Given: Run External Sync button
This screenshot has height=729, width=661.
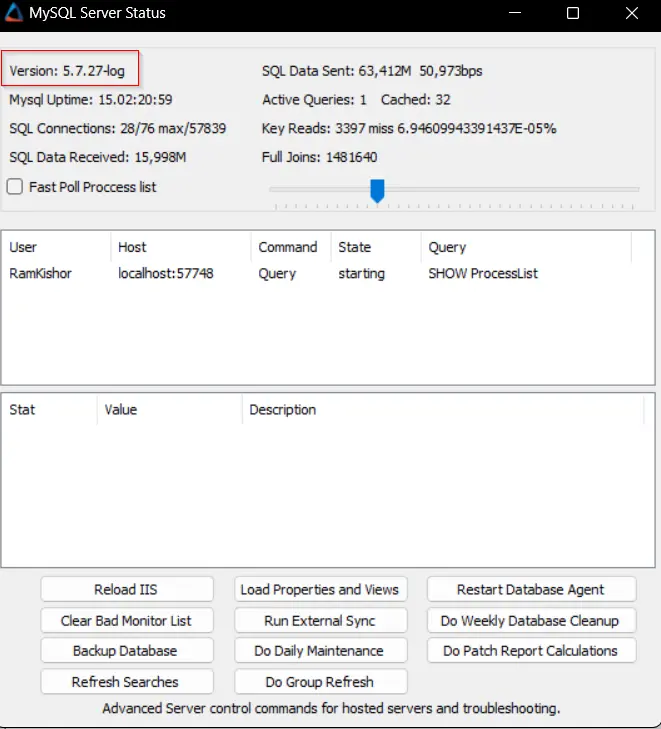Looking at the screenshot, I should (320, 621).
